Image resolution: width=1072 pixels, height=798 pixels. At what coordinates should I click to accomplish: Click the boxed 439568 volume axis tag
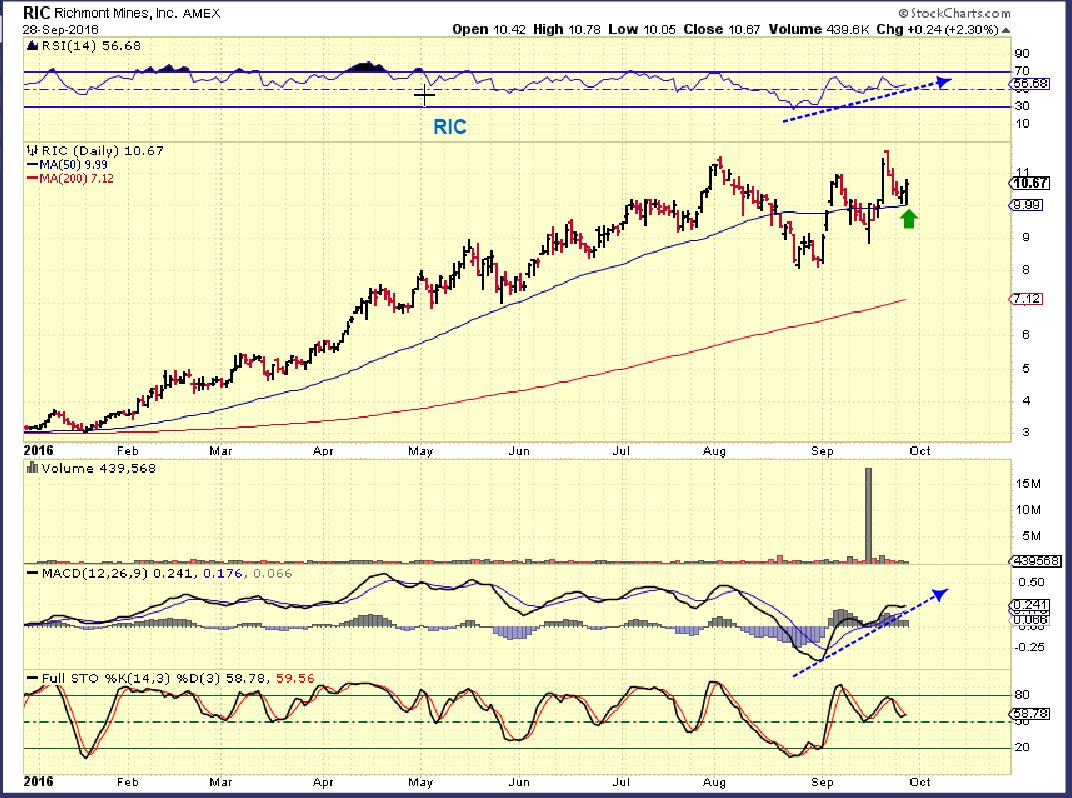coord(1035,561)
